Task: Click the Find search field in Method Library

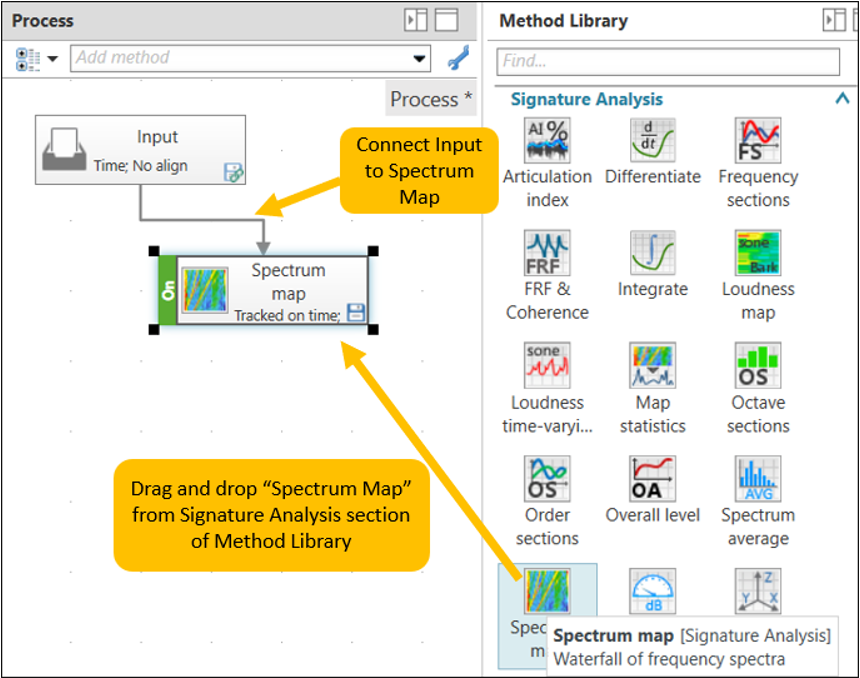Action: click(668, 61)
